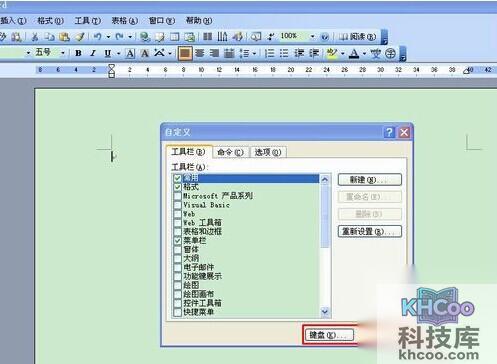The image size is (497, 364).
Task: Toggle Italic formatting
Action: 93,53
